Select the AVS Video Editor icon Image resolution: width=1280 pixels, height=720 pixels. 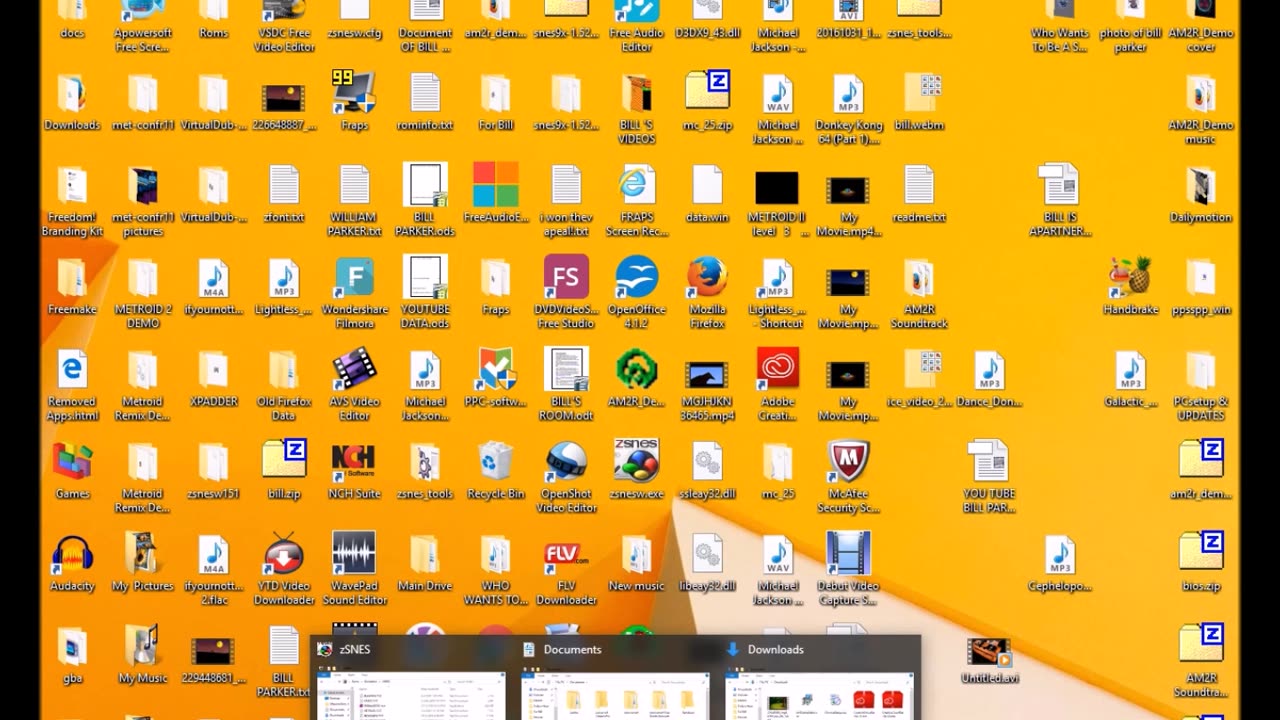coord(354,371)
